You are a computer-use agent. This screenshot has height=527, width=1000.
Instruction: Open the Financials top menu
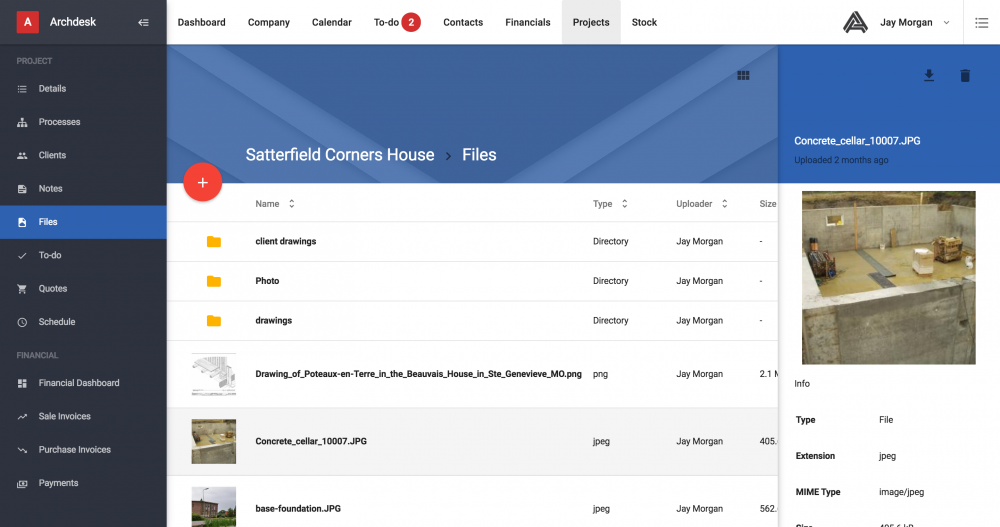[527, 22]
